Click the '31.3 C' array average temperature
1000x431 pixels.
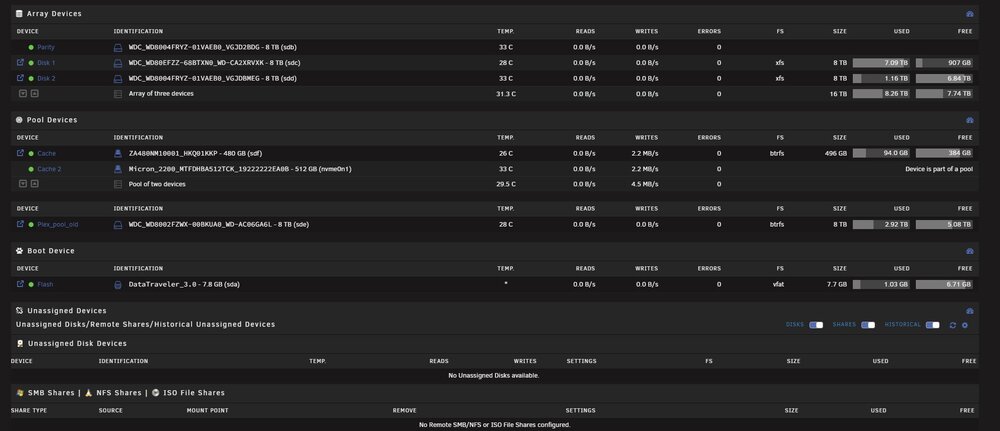coord(505,93)
